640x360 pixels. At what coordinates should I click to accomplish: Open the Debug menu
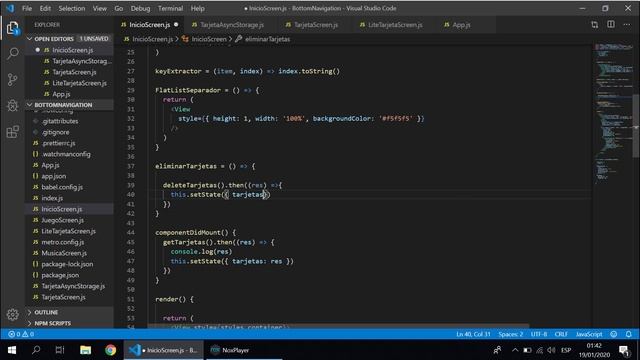click(x=140, y=8)
